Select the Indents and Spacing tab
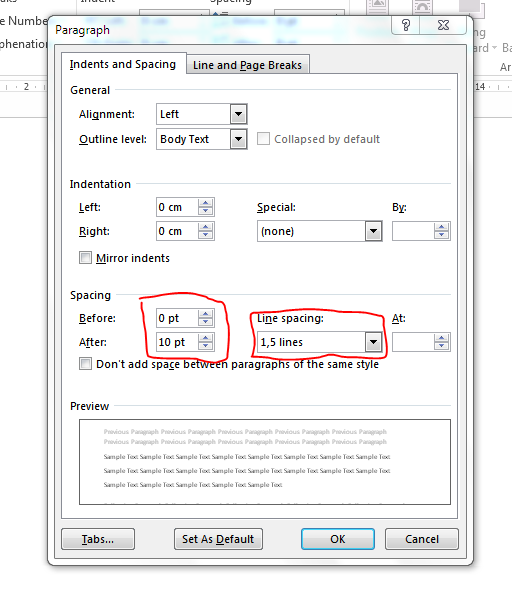The image size is (512, 596). (123, 64)
